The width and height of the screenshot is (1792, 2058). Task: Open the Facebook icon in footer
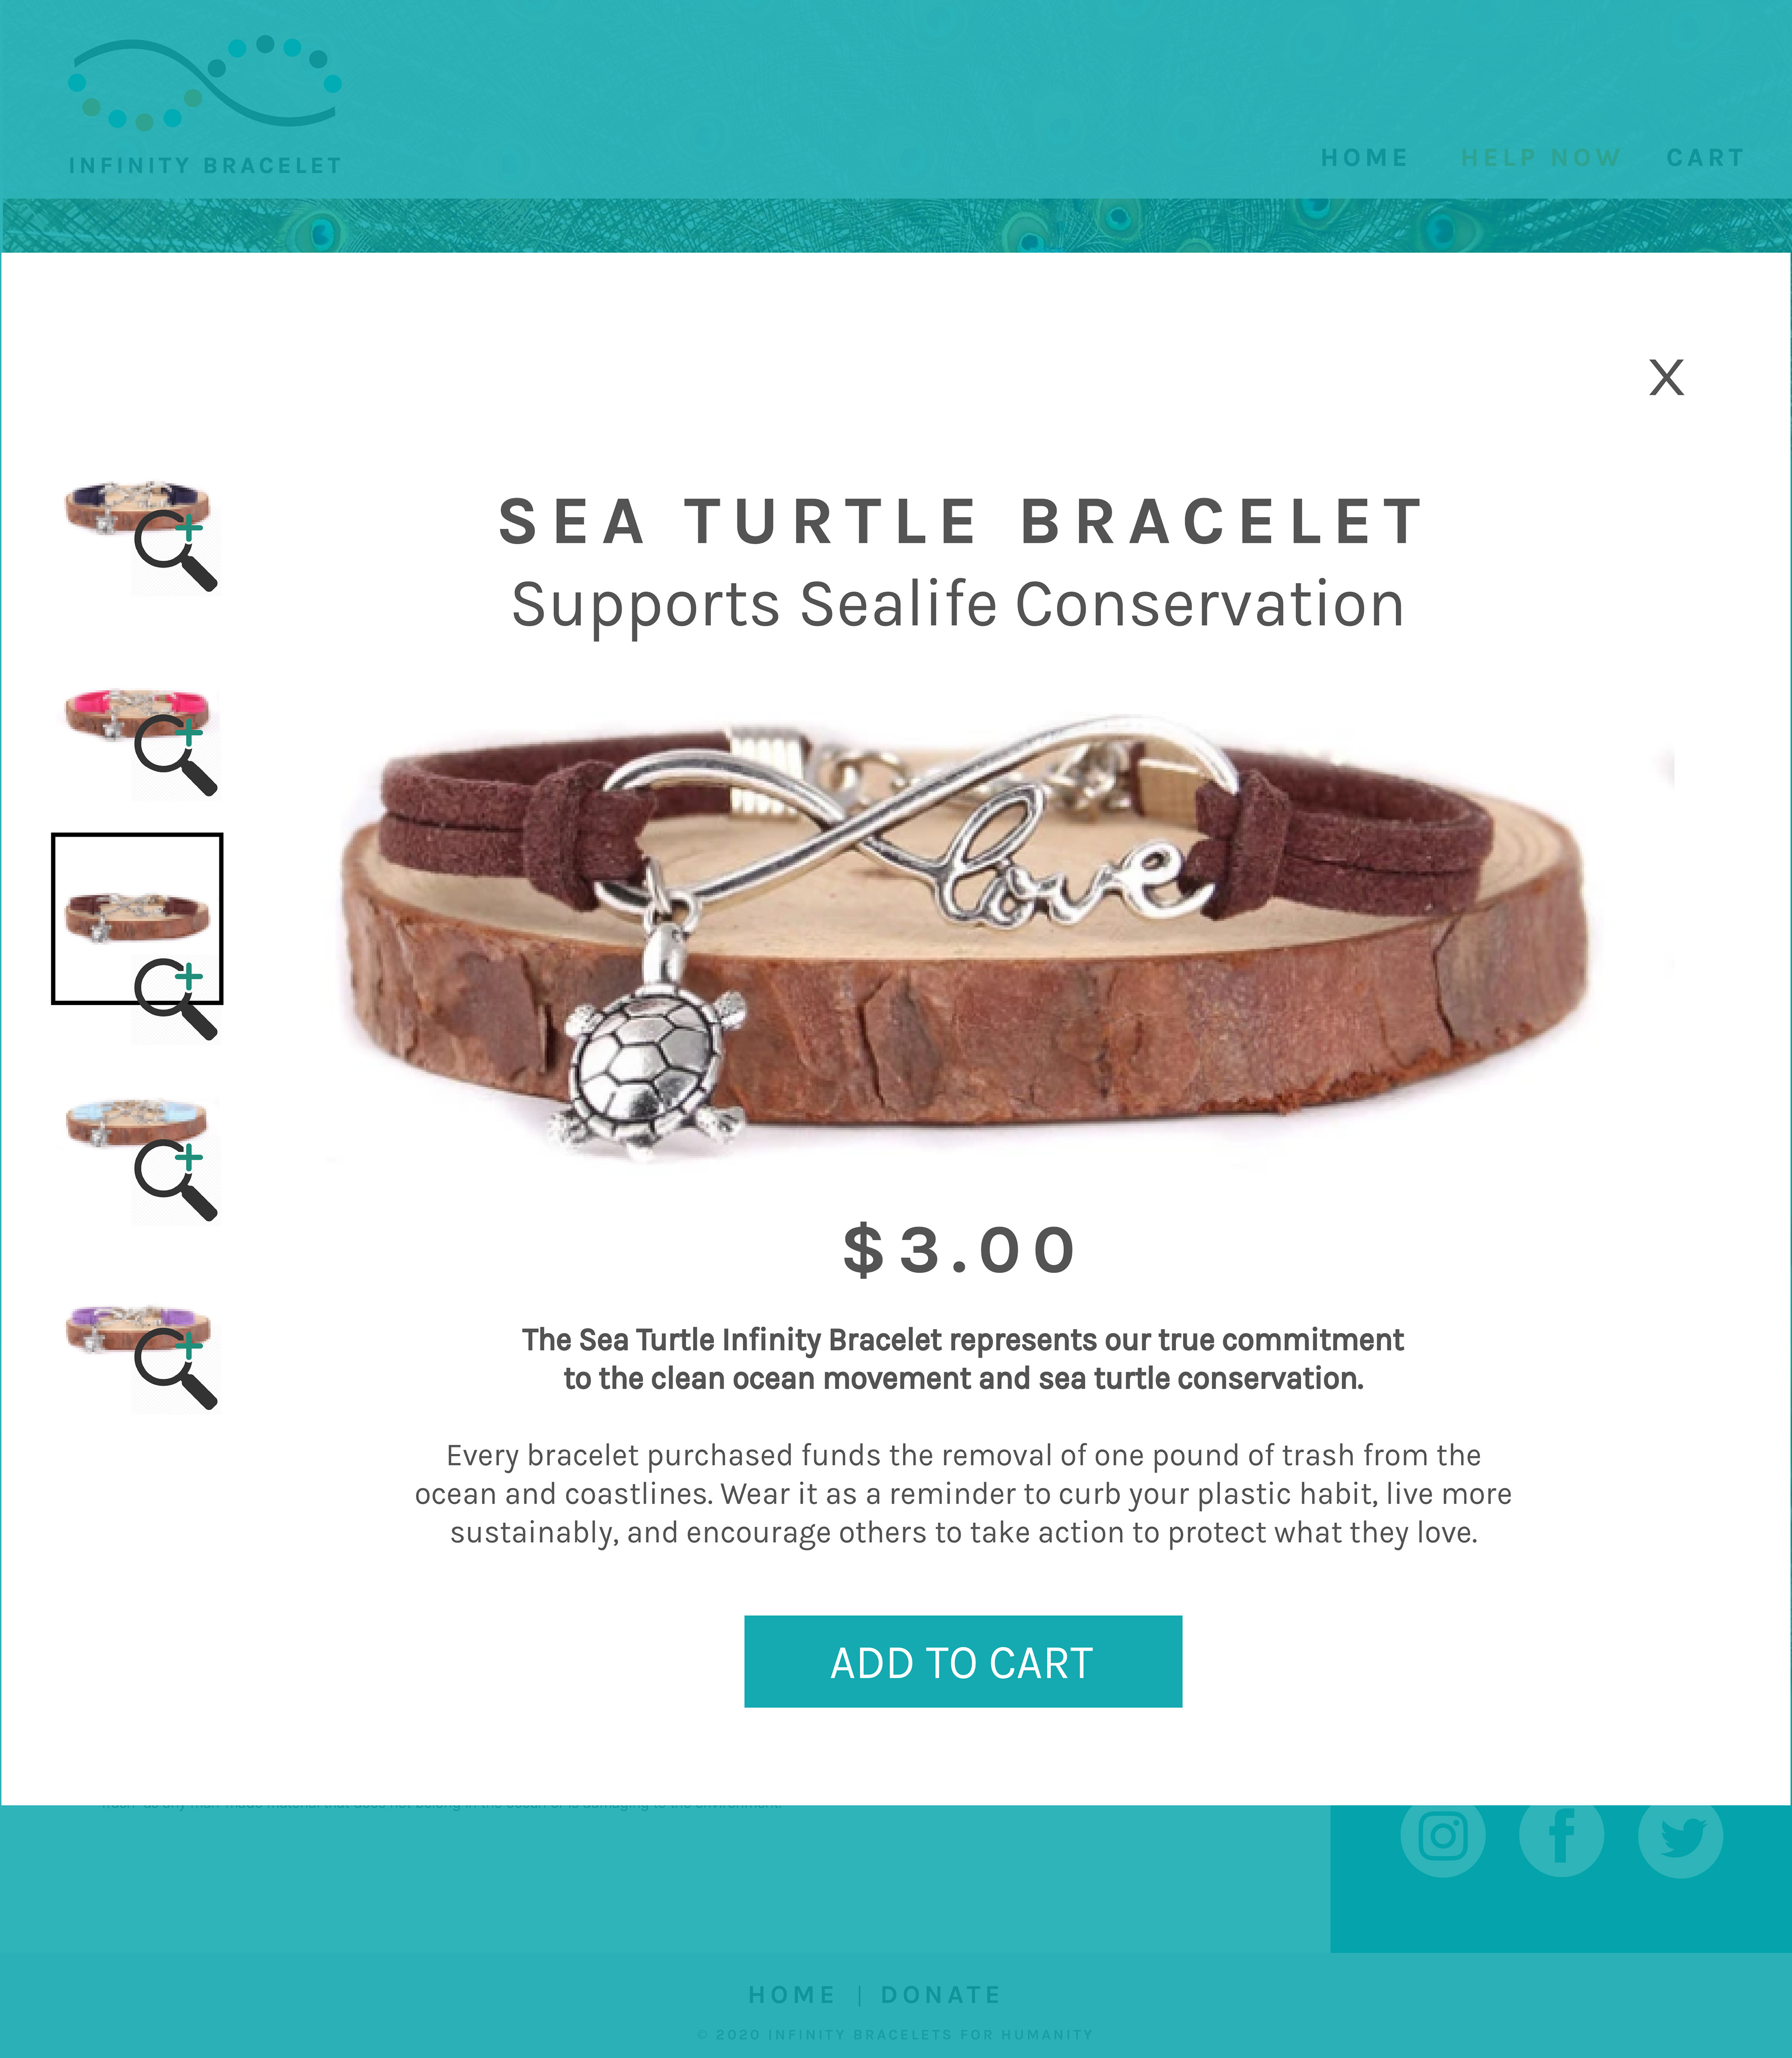coord(1561,1835)
